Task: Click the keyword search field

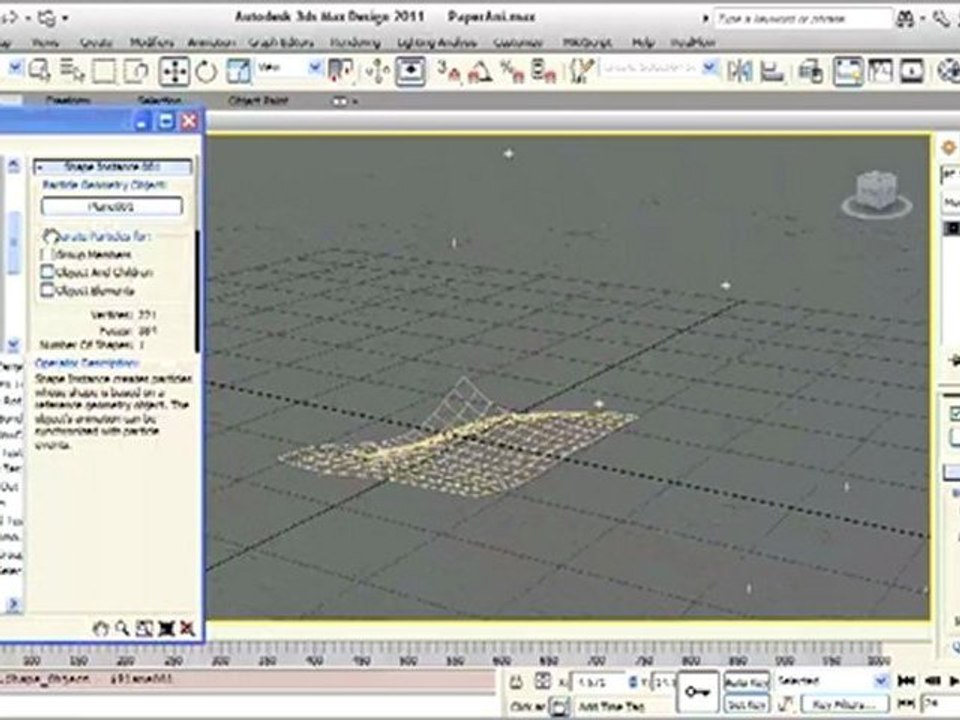Action: [x=803, y=18]
